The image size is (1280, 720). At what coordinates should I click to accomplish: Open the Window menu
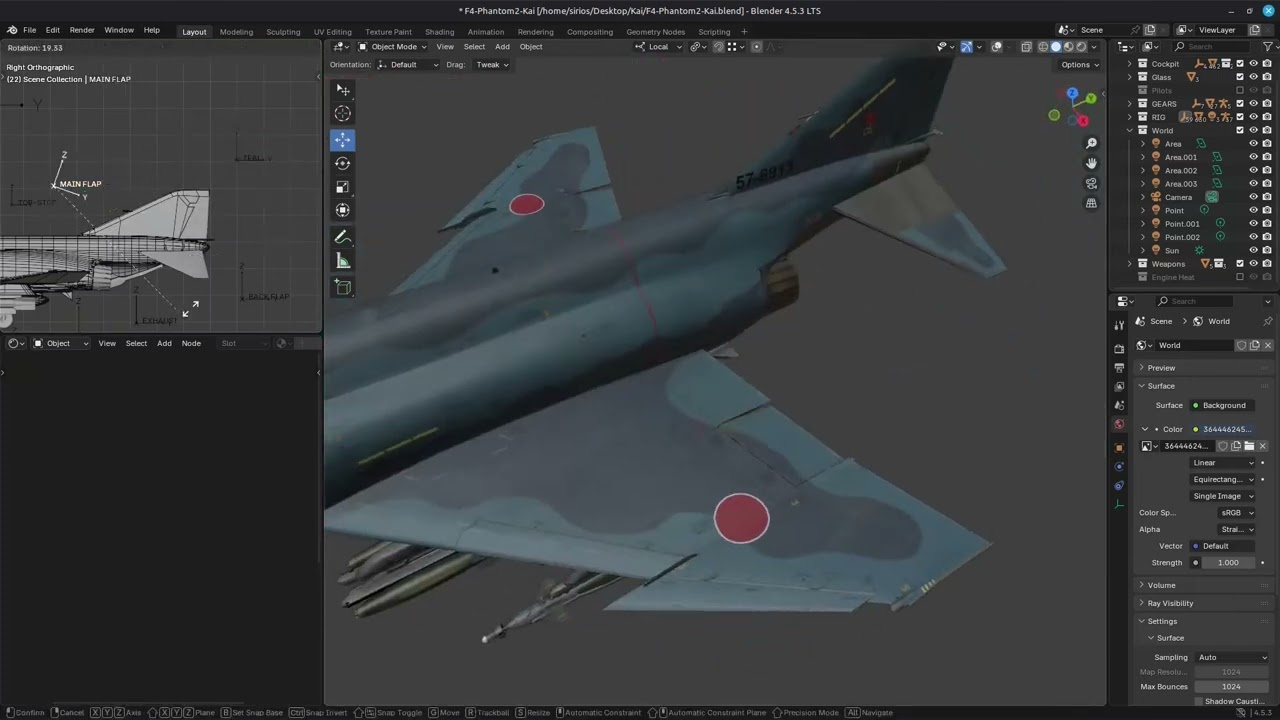(119, 30)
